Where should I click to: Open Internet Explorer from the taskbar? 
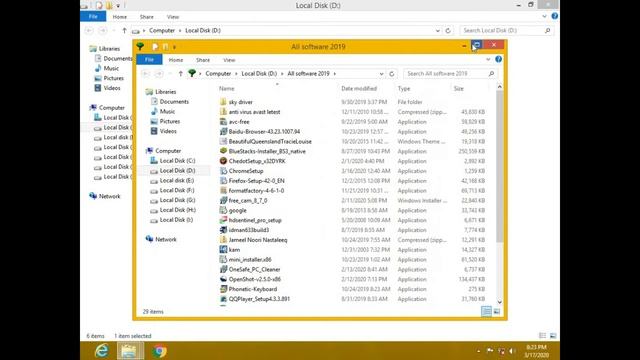[x=102, y=351]
